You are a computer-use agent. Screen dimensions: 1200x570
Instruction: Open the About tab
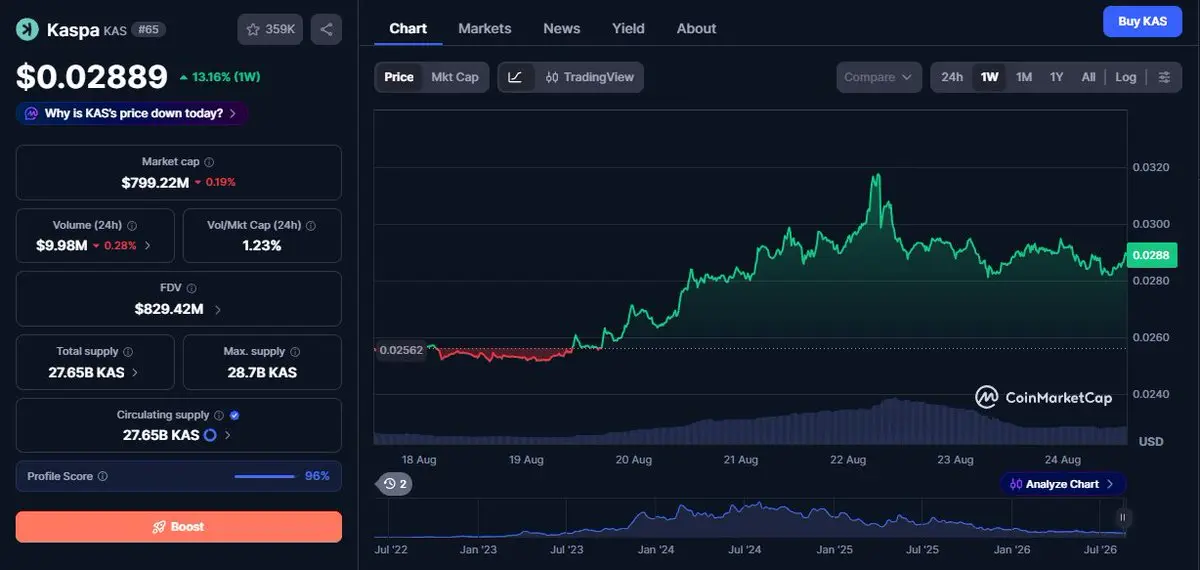point(696,28)
